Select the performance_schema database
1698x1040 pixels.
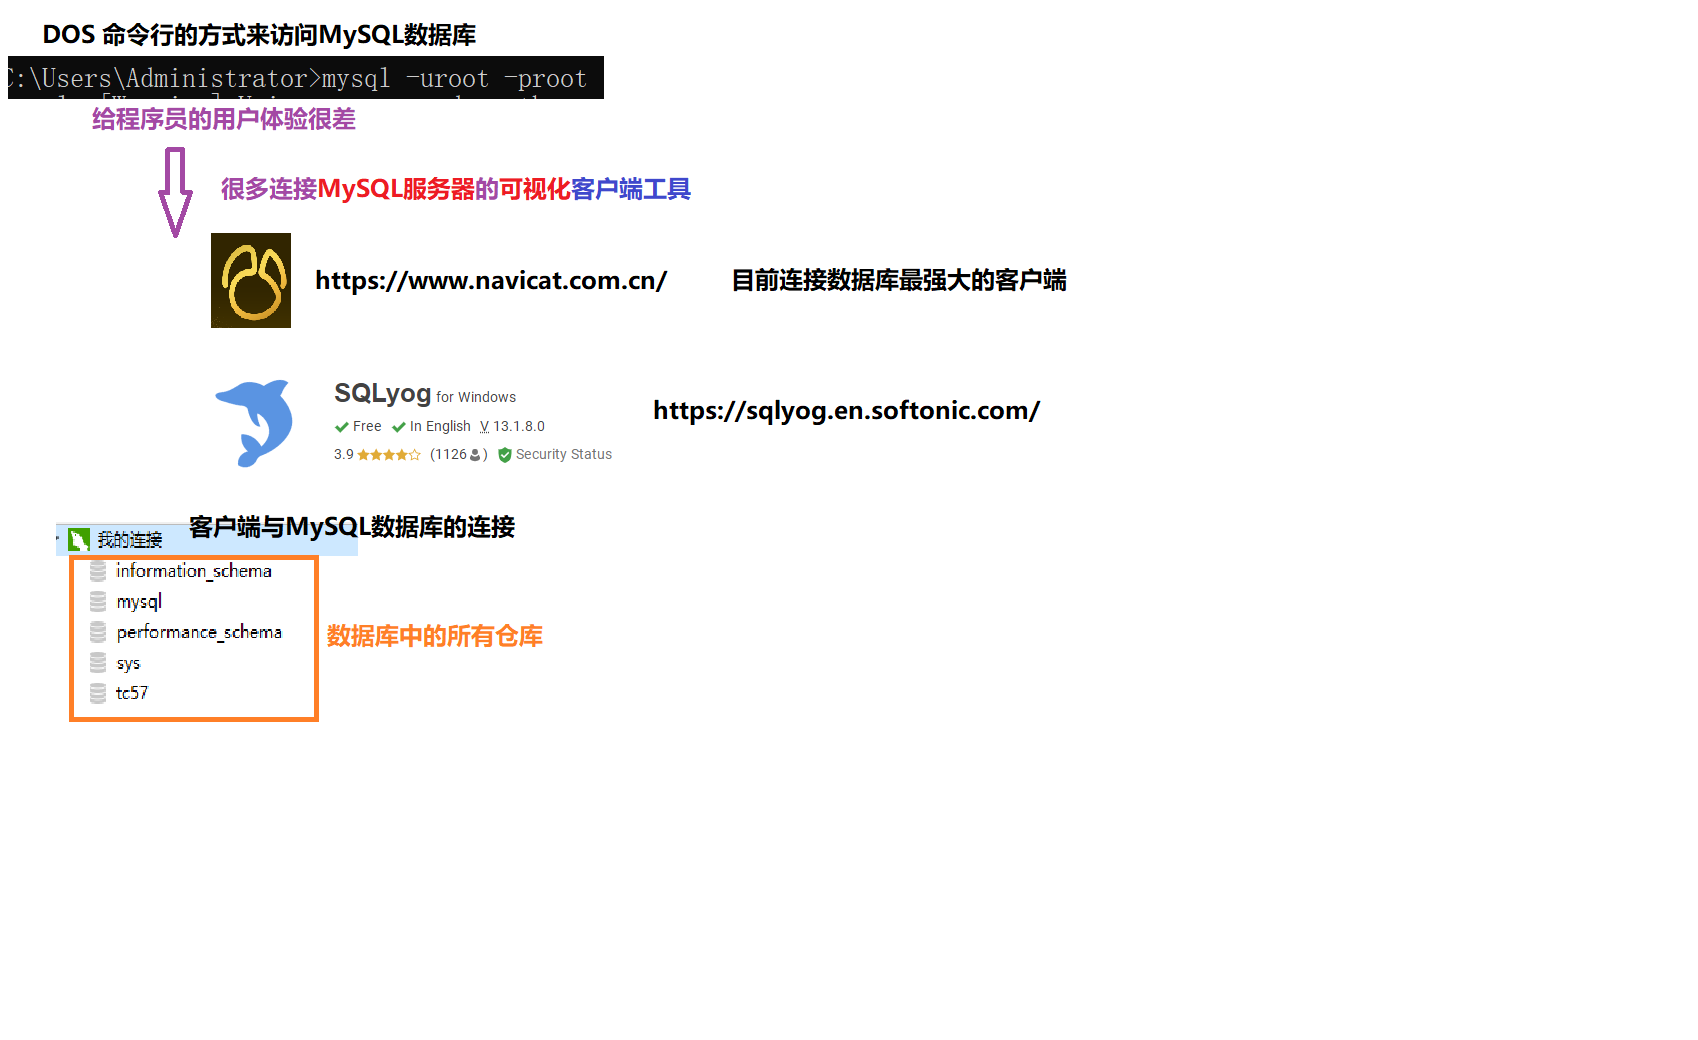point(199,632)
